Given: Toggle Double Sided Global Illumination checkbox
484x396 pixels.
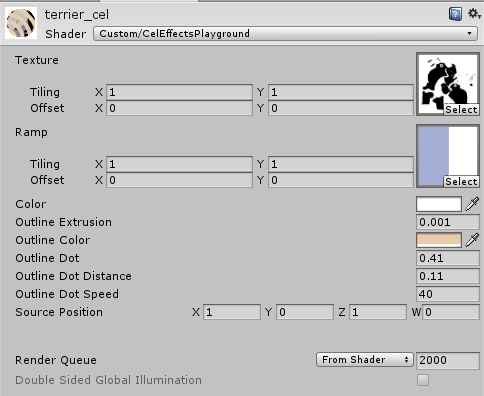Looking at the screenshot, I should click(x=423, y=380).
